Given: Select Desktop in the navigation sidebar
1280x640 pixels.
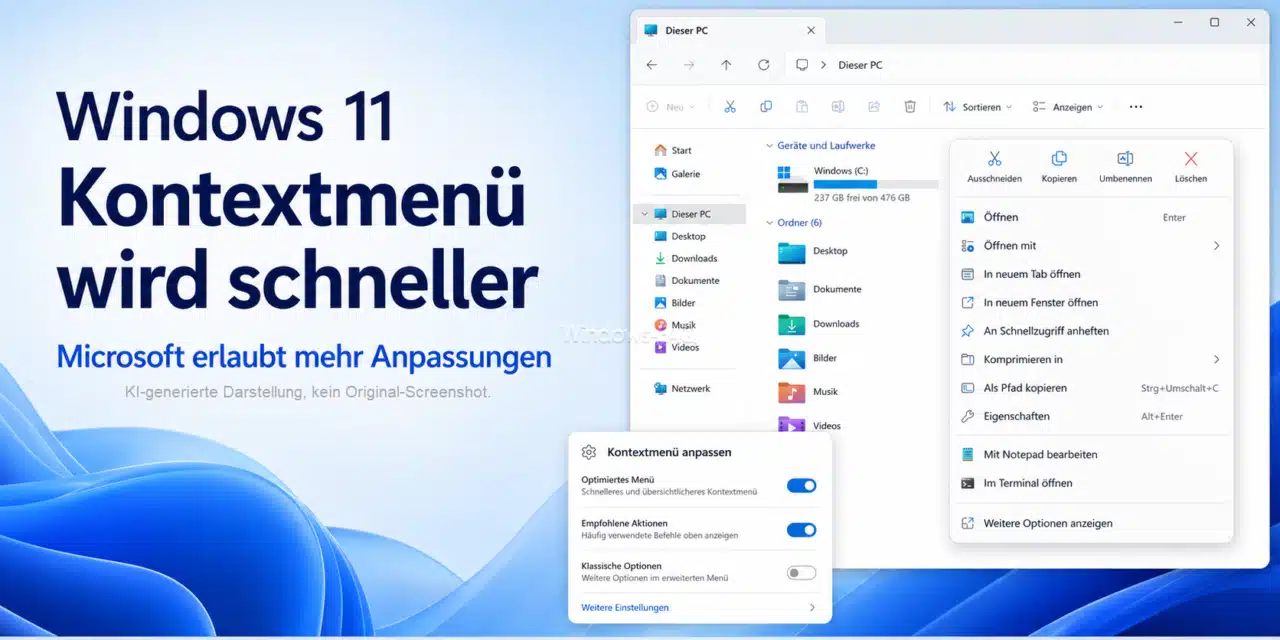Looking at the screenshot, I should [x=680, y=236].
